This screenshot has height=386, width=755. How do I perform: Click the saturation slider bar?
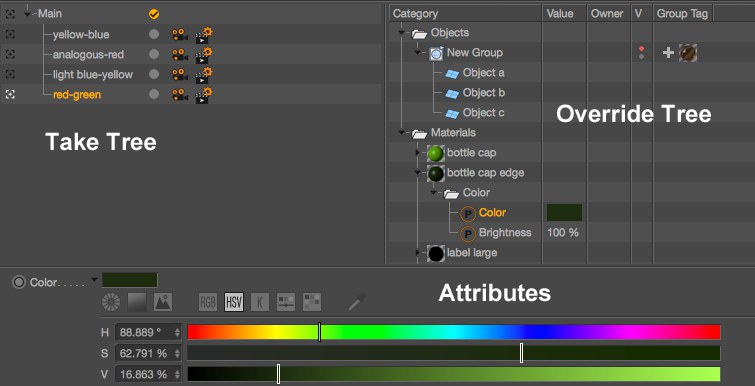(x=454, y=353)
